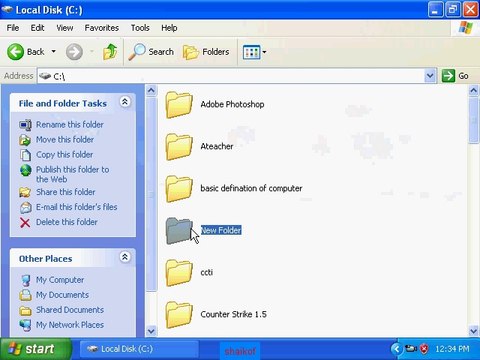Select the ccti folder icon
This screenshot has width=480, height=360.
point(179,273)
